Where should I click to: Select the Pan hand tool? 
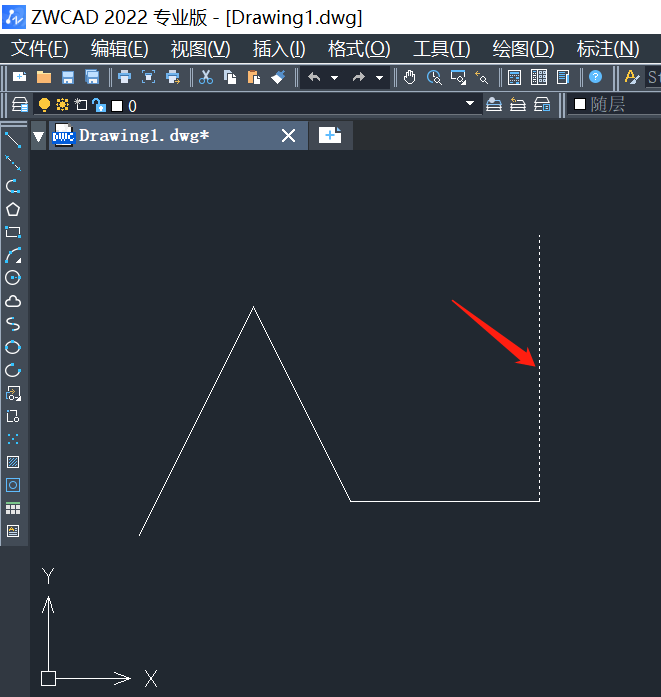409,77
